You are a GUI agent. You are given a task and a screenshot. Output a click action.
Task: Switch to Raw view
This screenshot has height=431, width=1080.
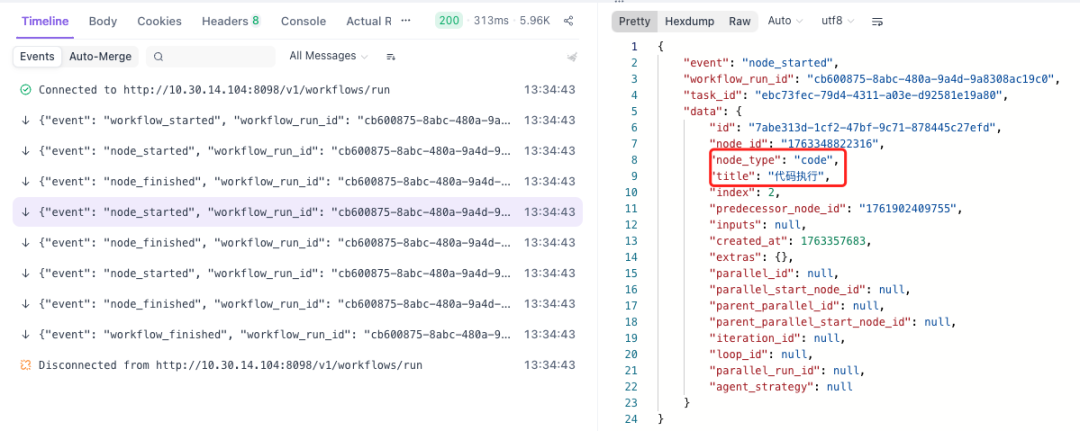coord(740,21)
